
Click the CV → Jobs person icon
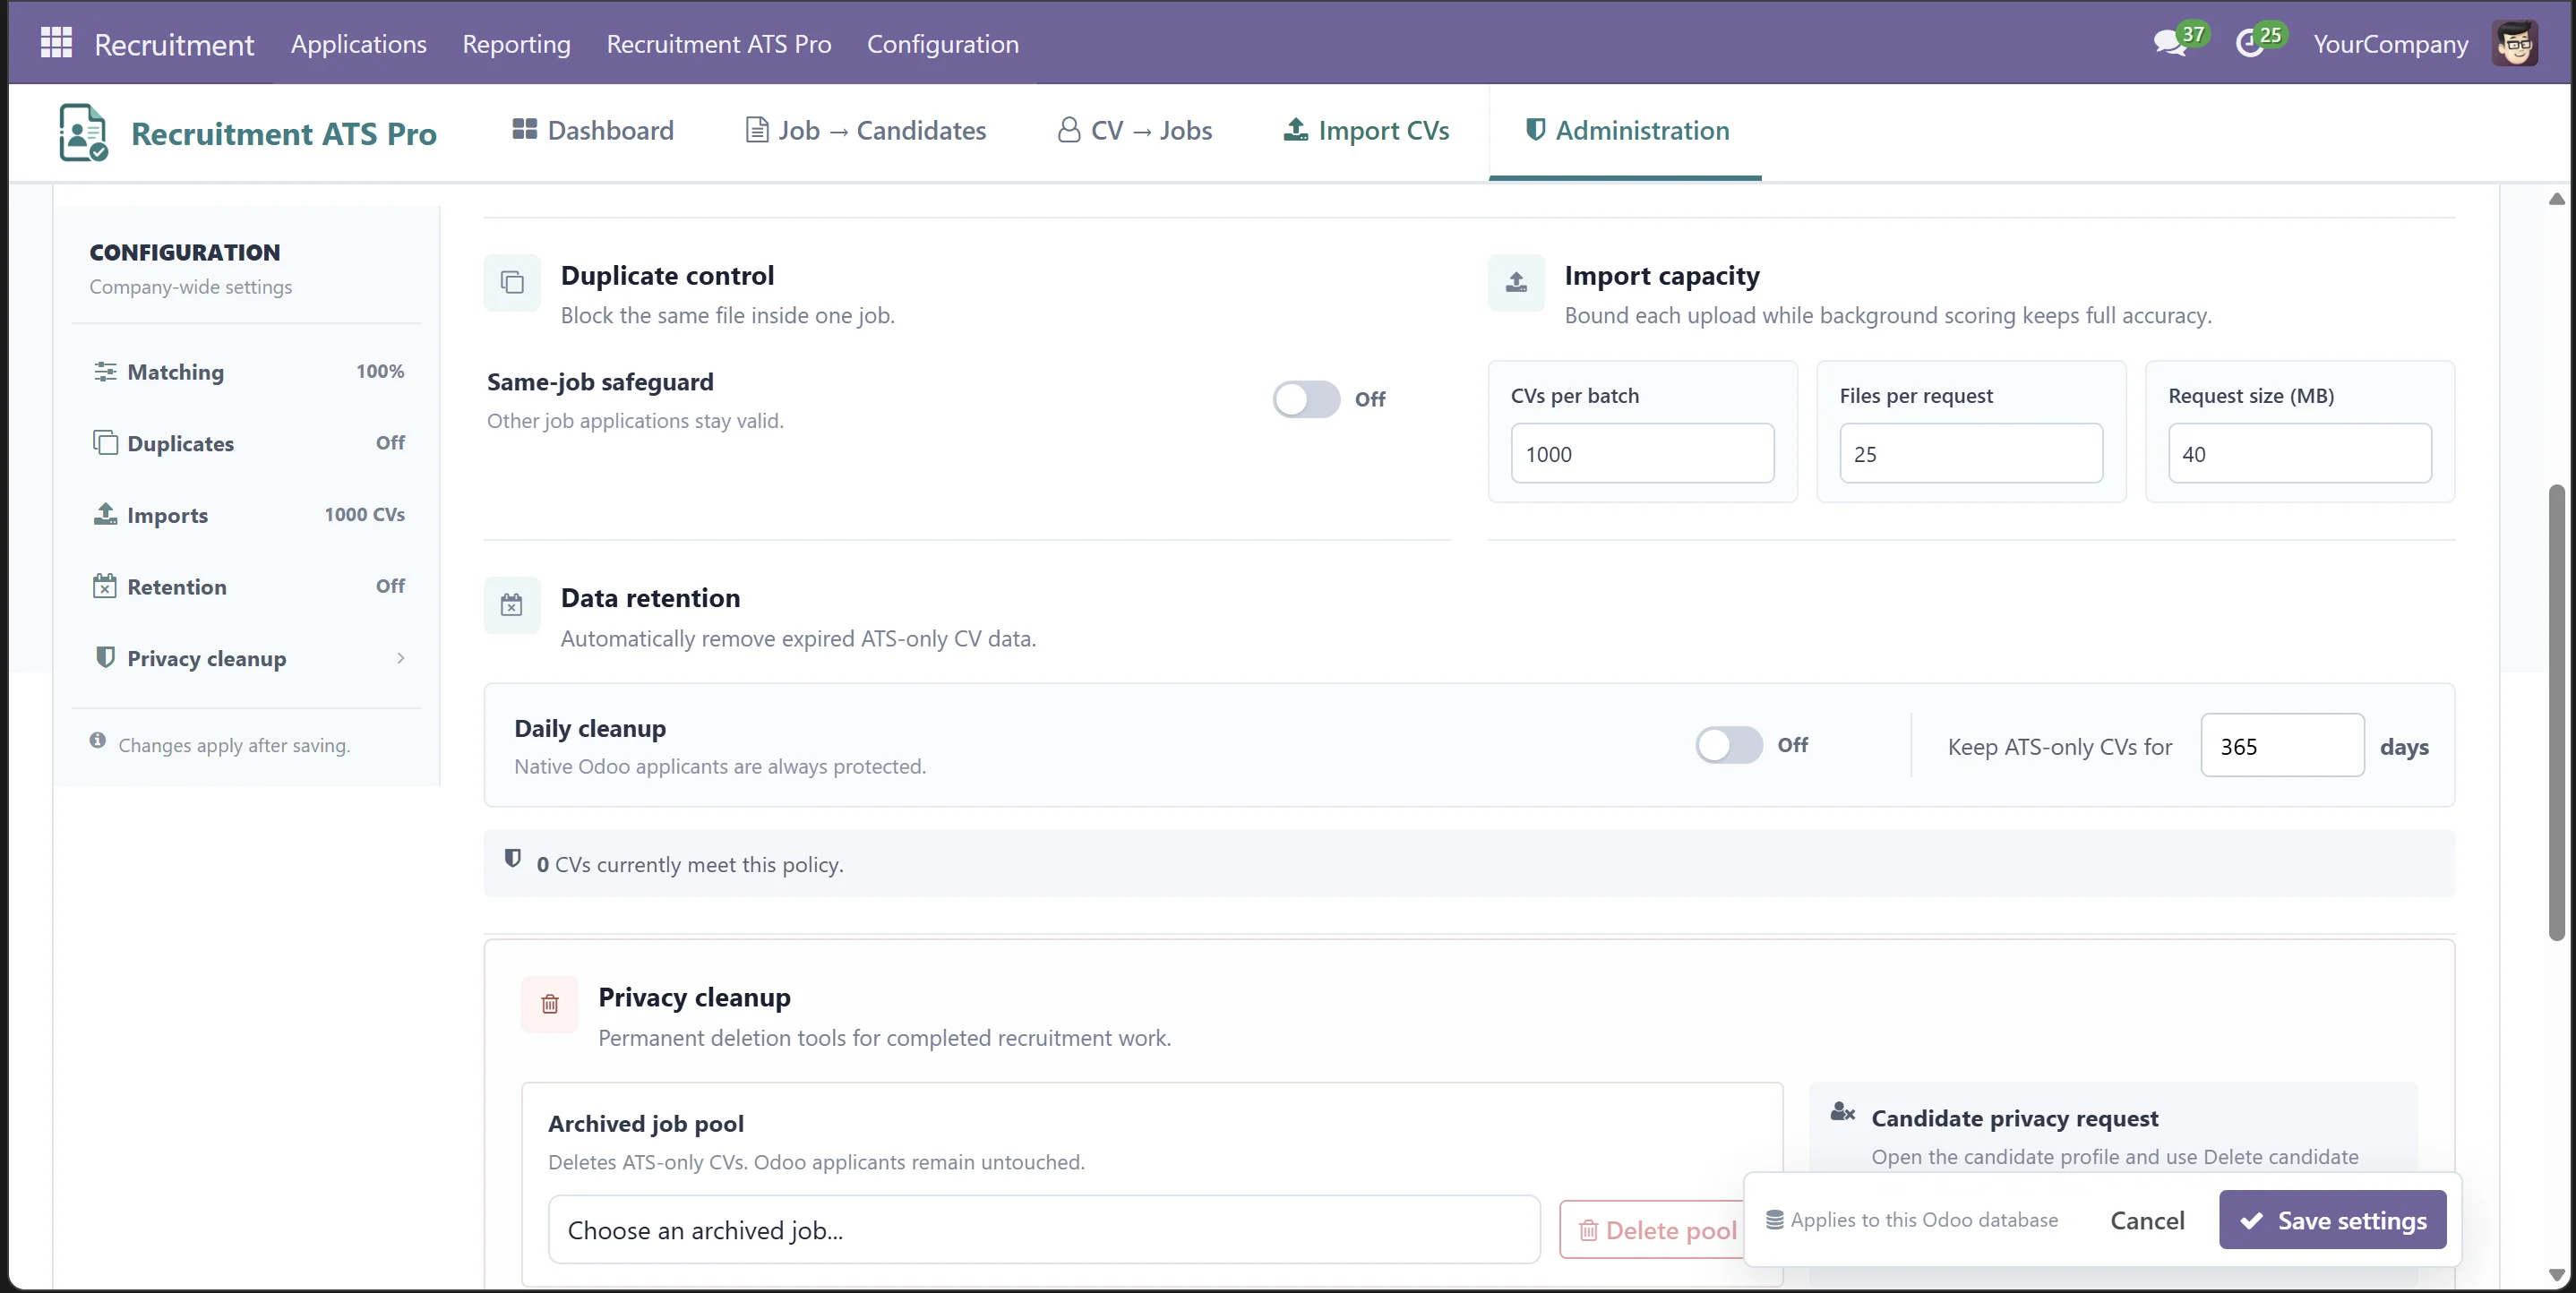(1069, 130)
